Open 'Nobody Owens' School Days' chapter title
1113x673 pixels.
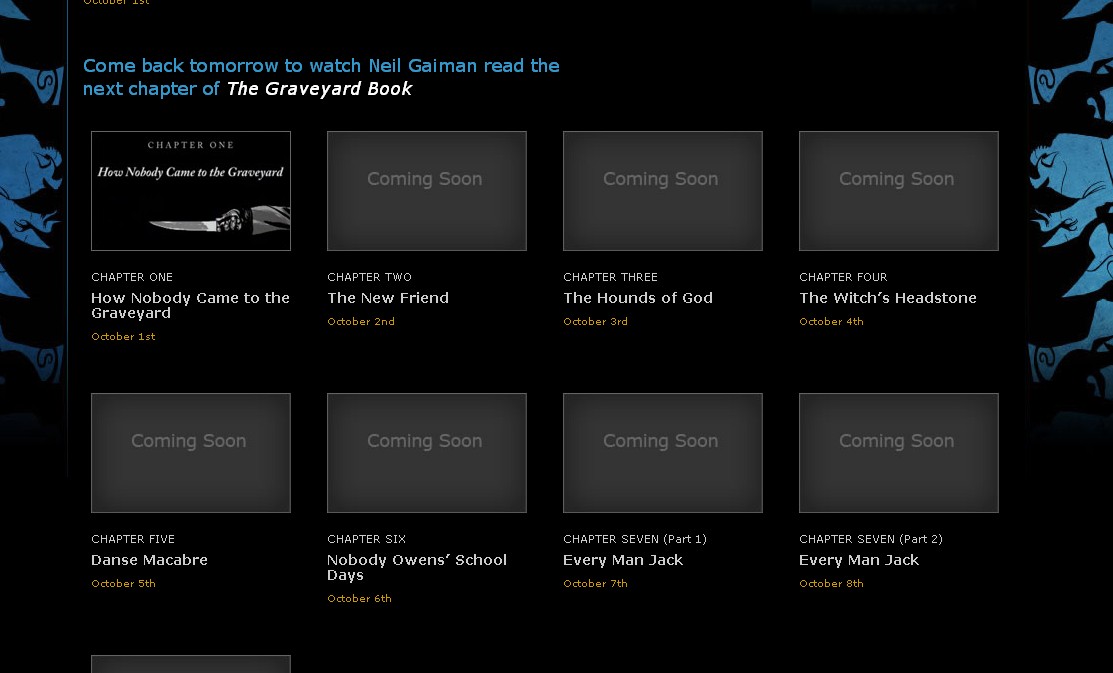click(417, 567)
